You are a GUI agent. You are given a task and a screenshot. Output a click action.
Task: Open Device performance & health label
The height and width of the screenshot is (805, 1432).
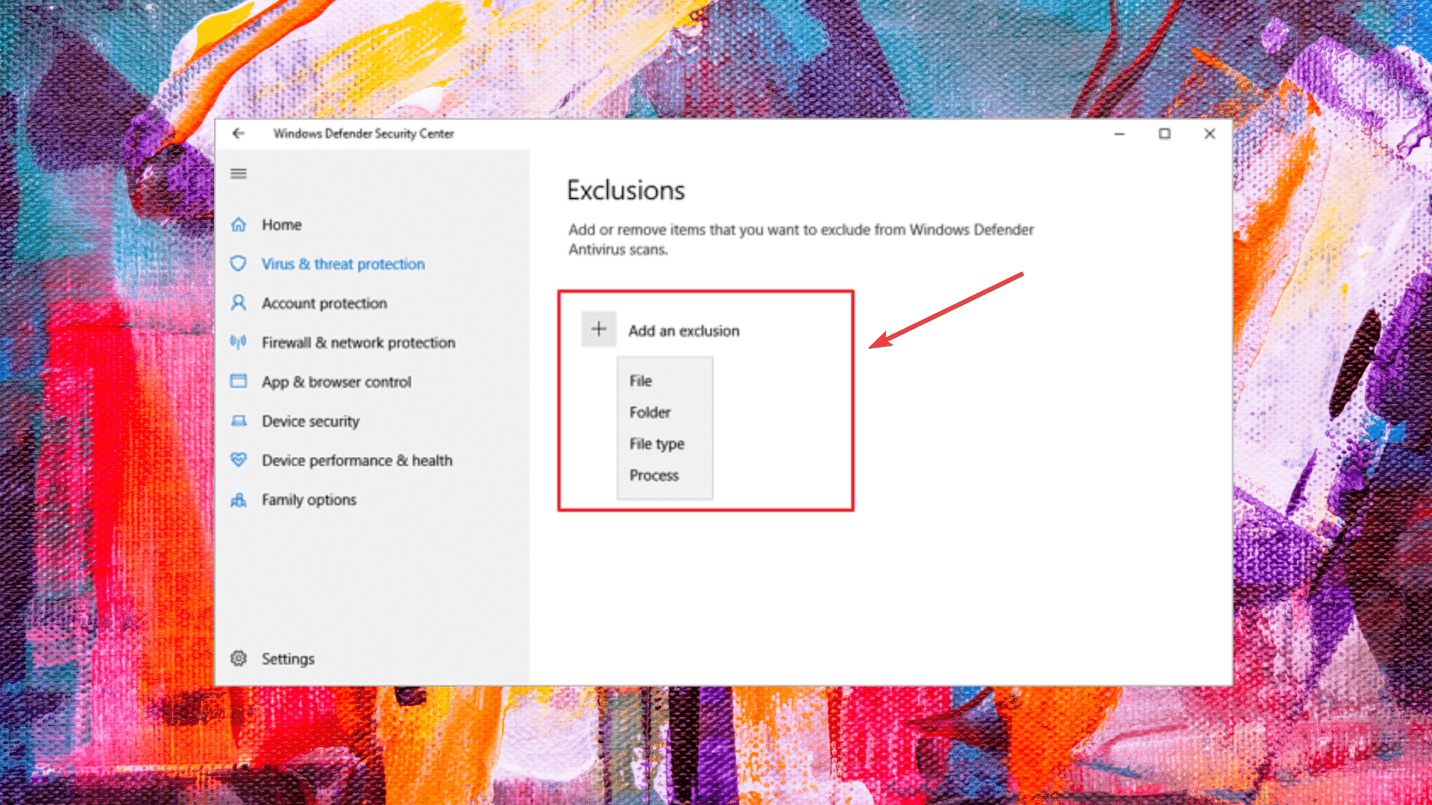[x=357, y=460]
